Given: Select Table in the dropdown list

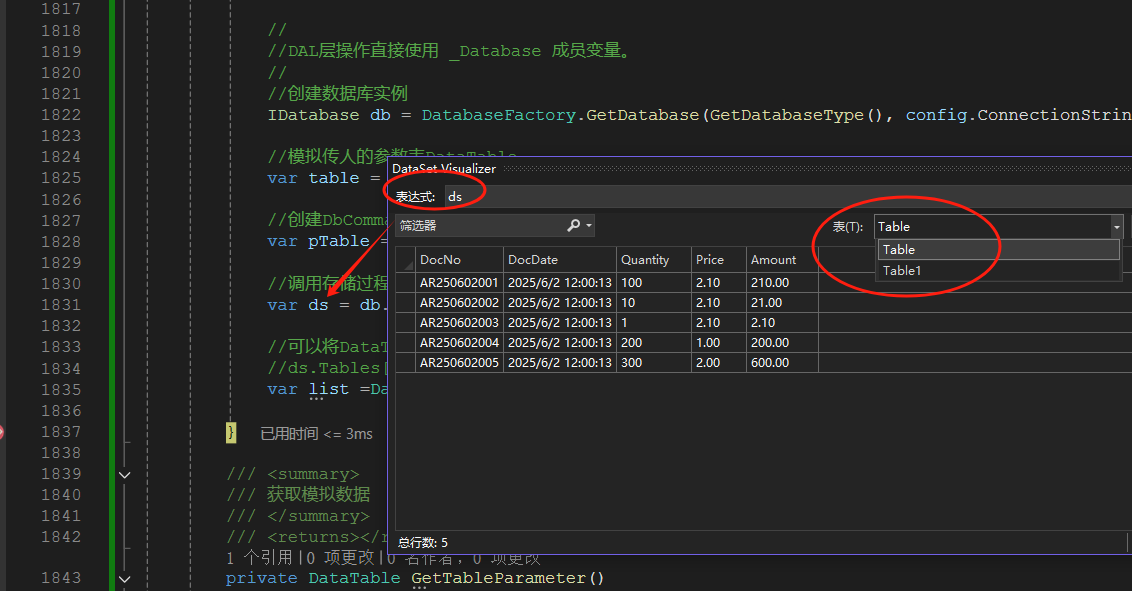Looking at the screenshot, I should point(998,250).
